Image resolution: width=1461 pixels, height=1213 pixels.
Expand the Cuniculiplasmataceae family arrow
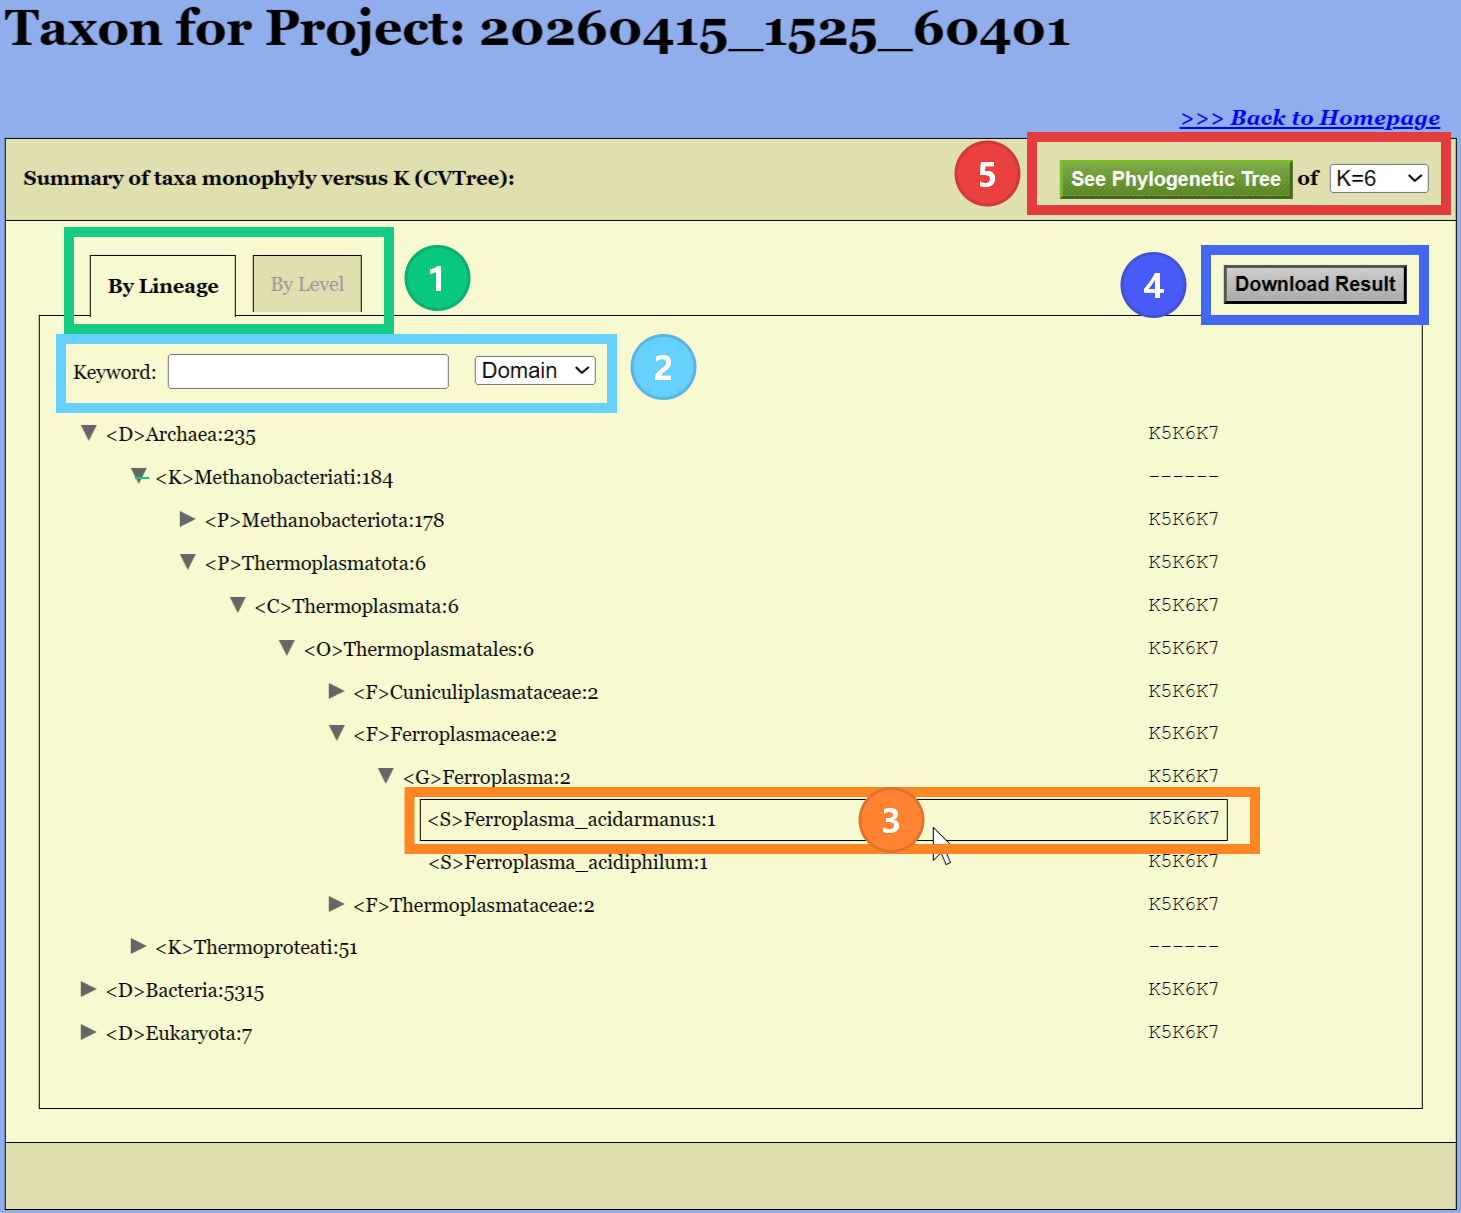coord(336,691)
